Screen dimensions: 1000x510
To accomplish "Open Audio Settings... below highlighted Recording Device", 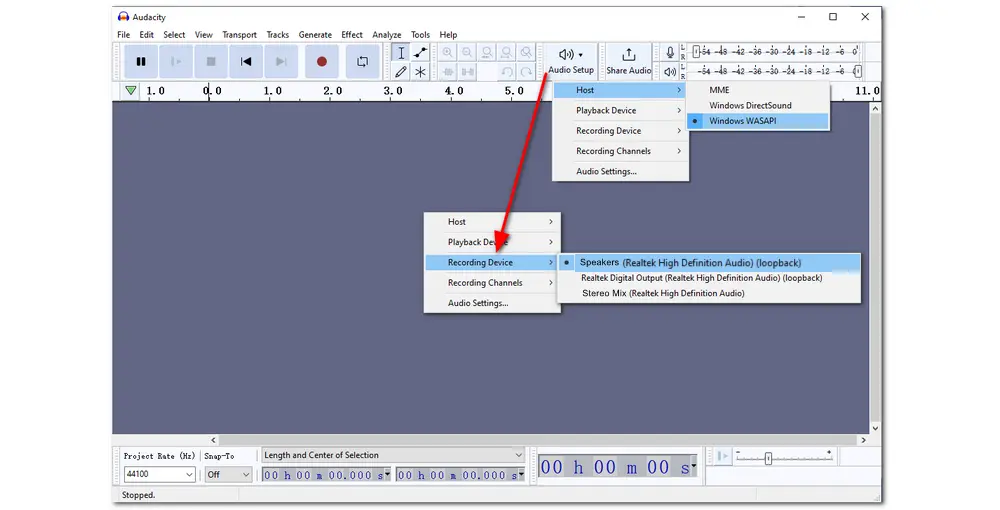I will point(492,303).
